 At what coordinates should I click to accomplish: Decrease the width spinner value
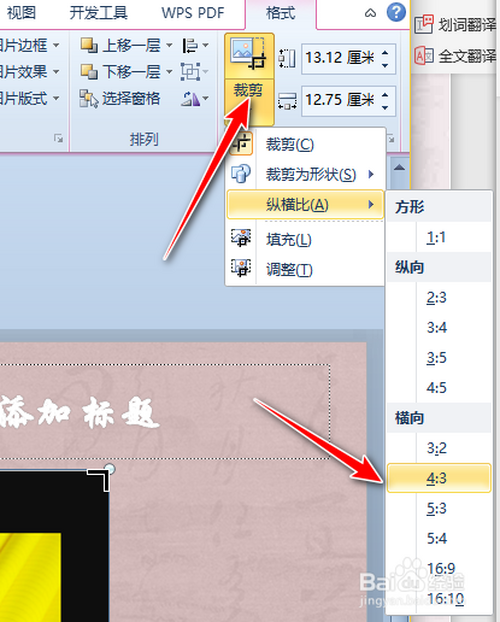[385, 107]
